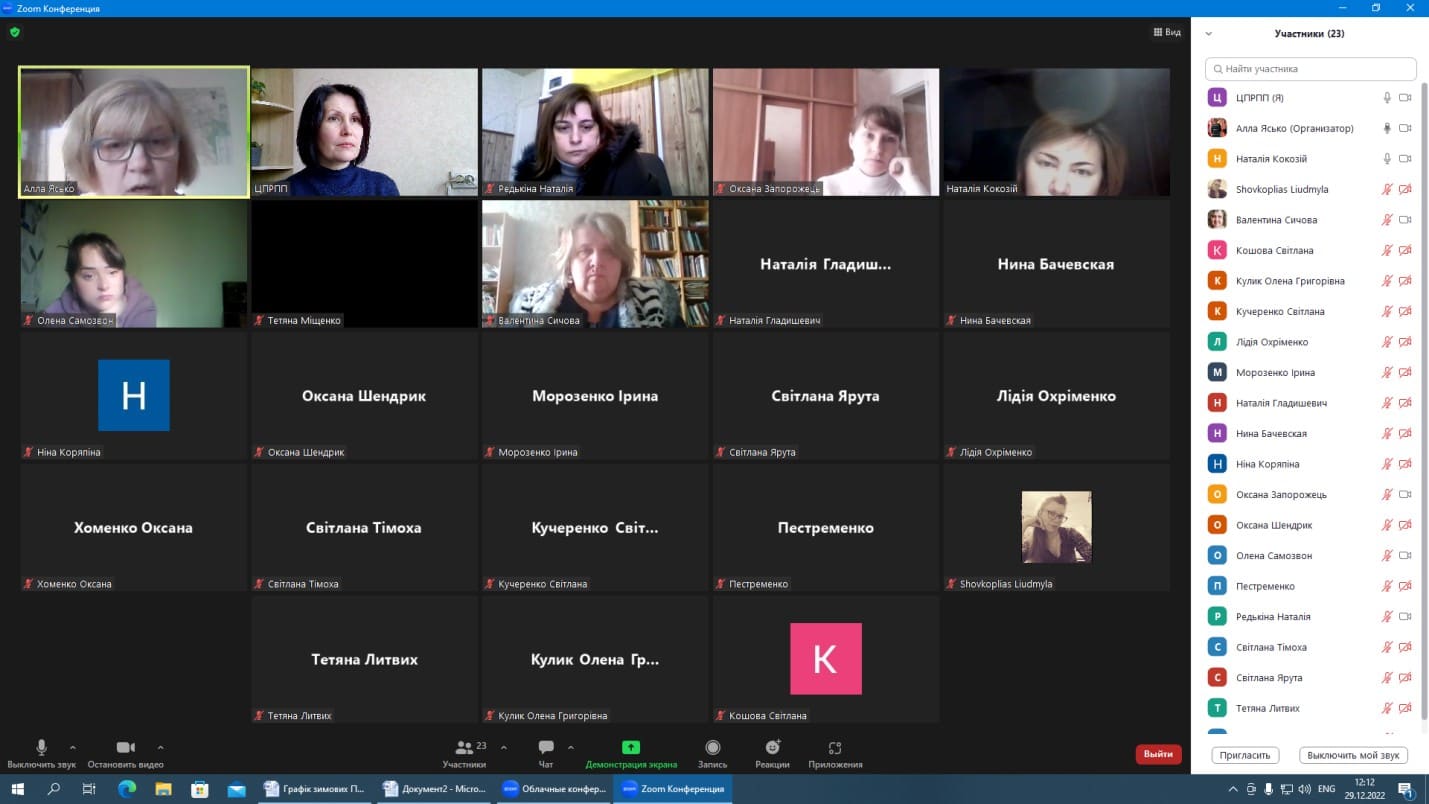Expand the arrow next to Чат button
This screenshot has height=804, width=1429.
click(571, 747)
